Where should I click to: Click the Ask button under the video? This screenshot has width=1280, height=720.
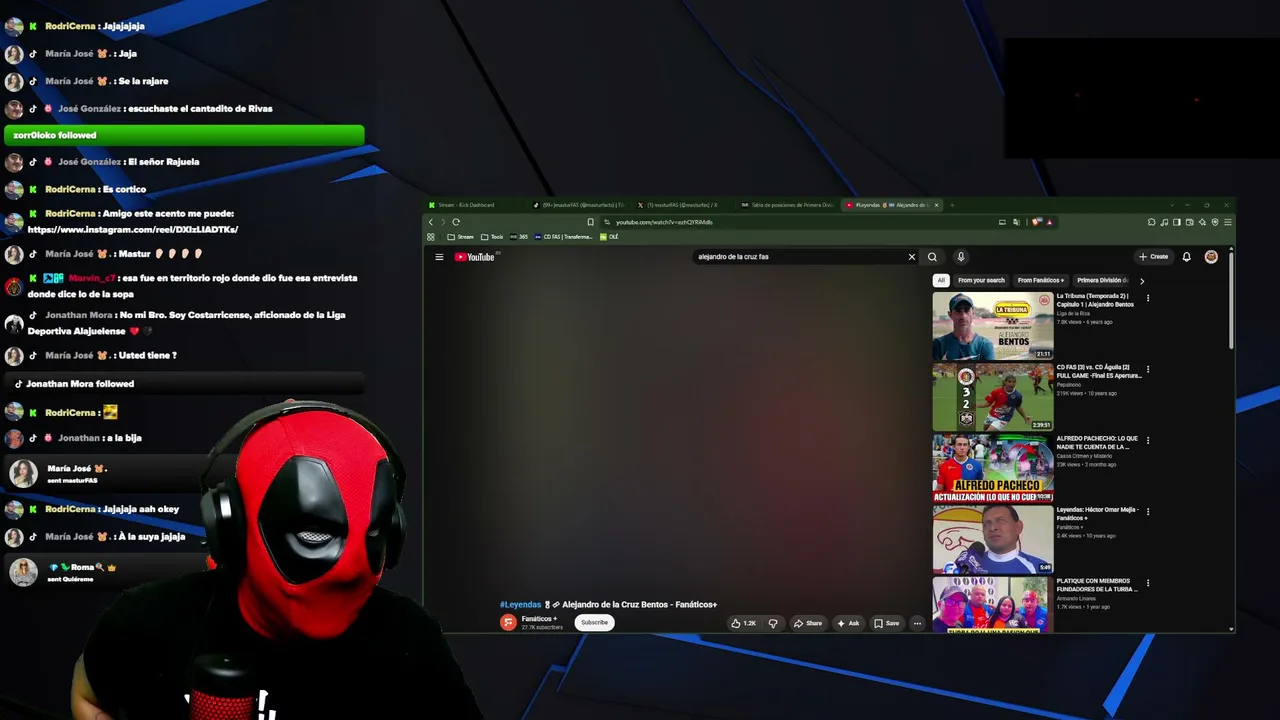[848, 623]
